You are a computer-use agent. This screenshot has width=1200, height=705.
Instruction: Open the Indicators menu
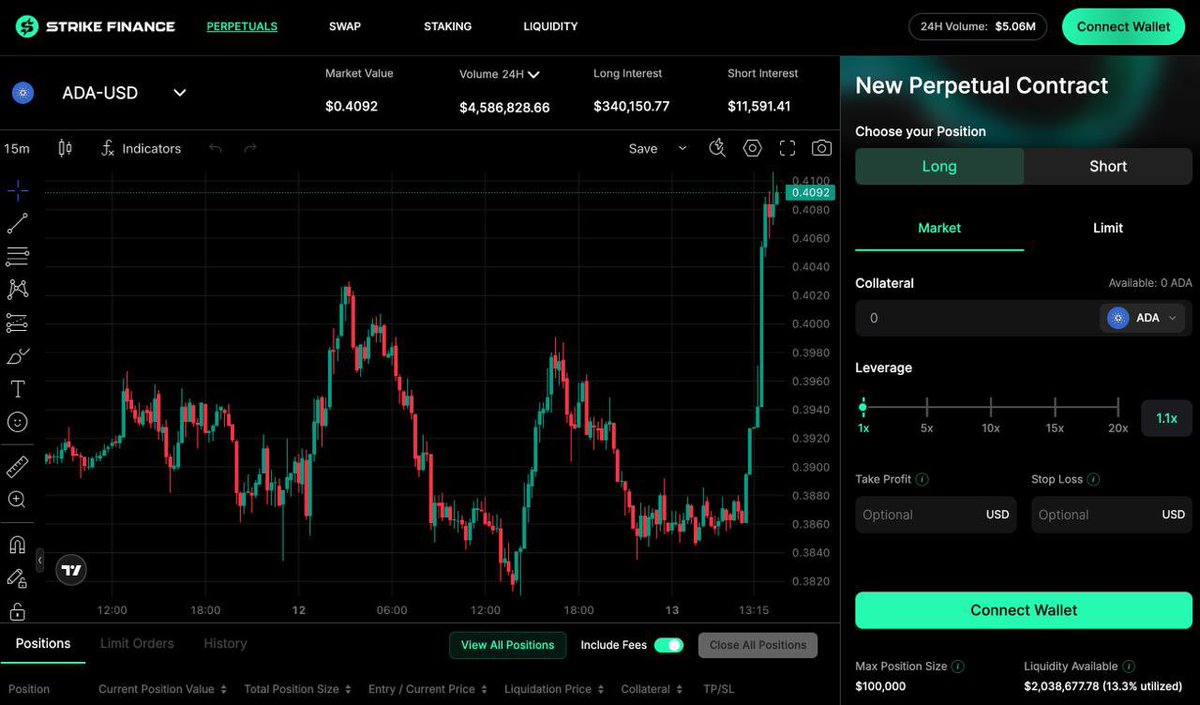pos(141,148)
